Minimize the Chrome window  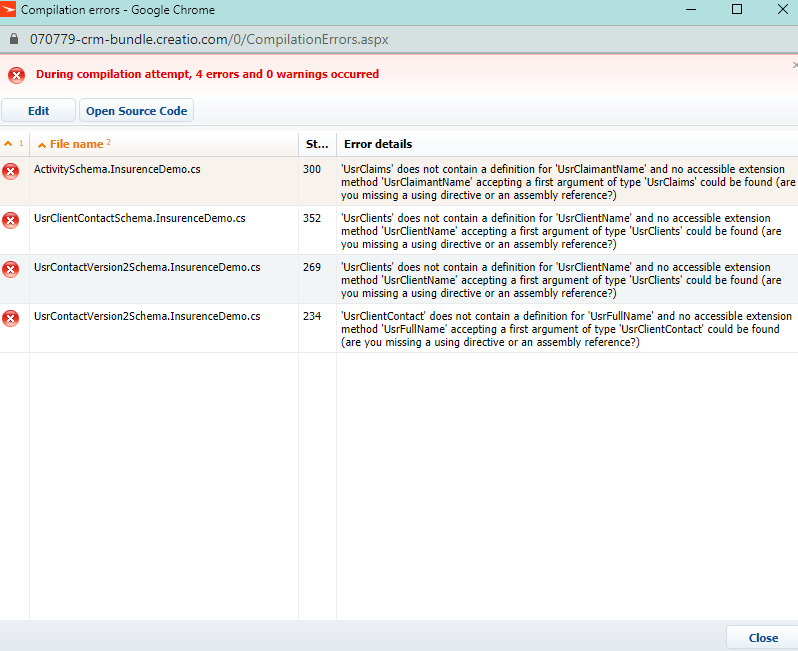click(691, 10)
